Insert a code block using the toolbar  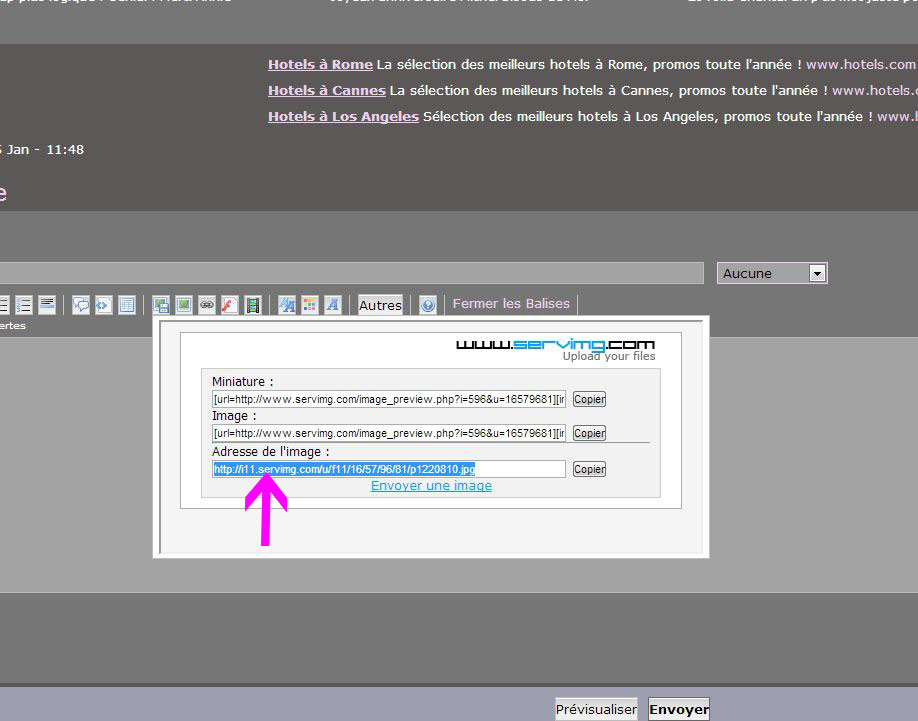click(x=104, y=305)
